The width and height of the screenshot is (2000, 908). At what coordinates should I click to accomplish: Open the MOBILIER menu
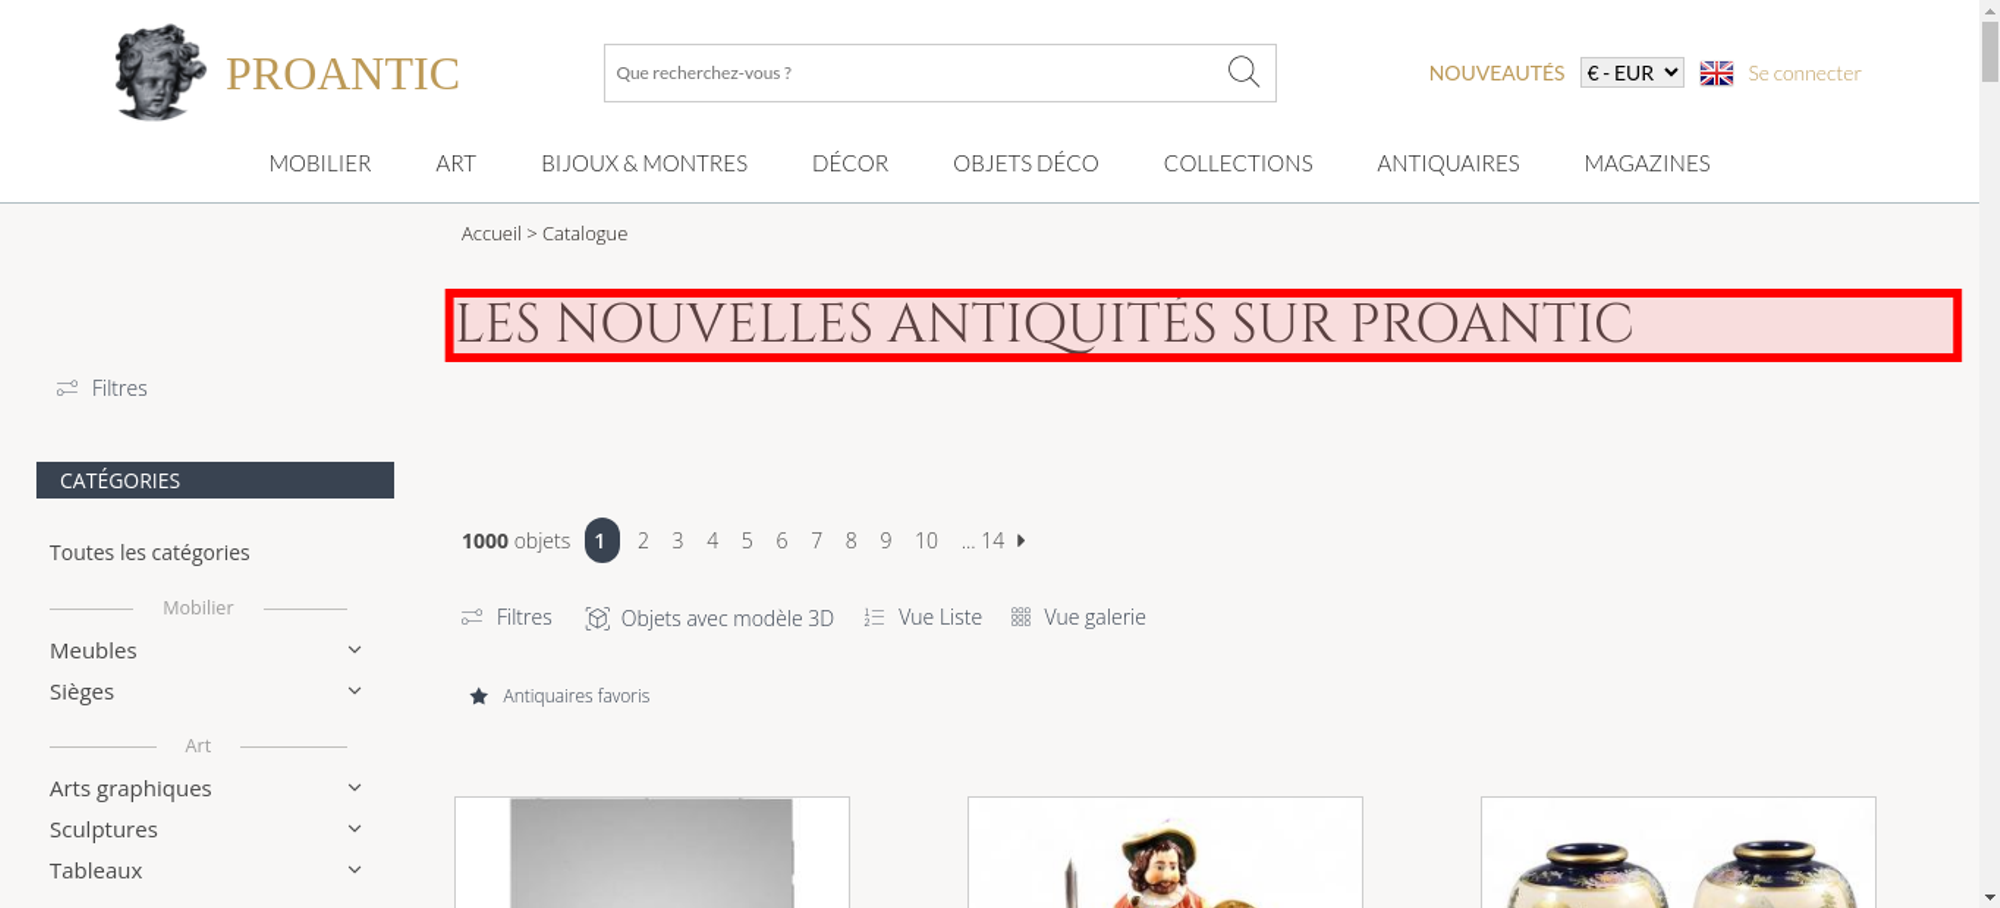click(x=320, y=163)
